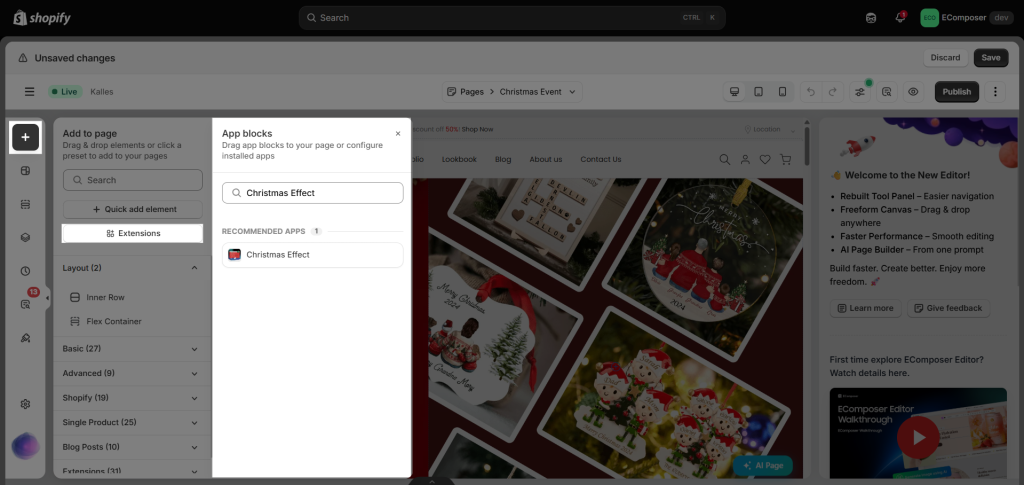The width and height of the screenshot is (1024, 485).
Task: Click the Lookbook menu item
Action: pos(459,159)
